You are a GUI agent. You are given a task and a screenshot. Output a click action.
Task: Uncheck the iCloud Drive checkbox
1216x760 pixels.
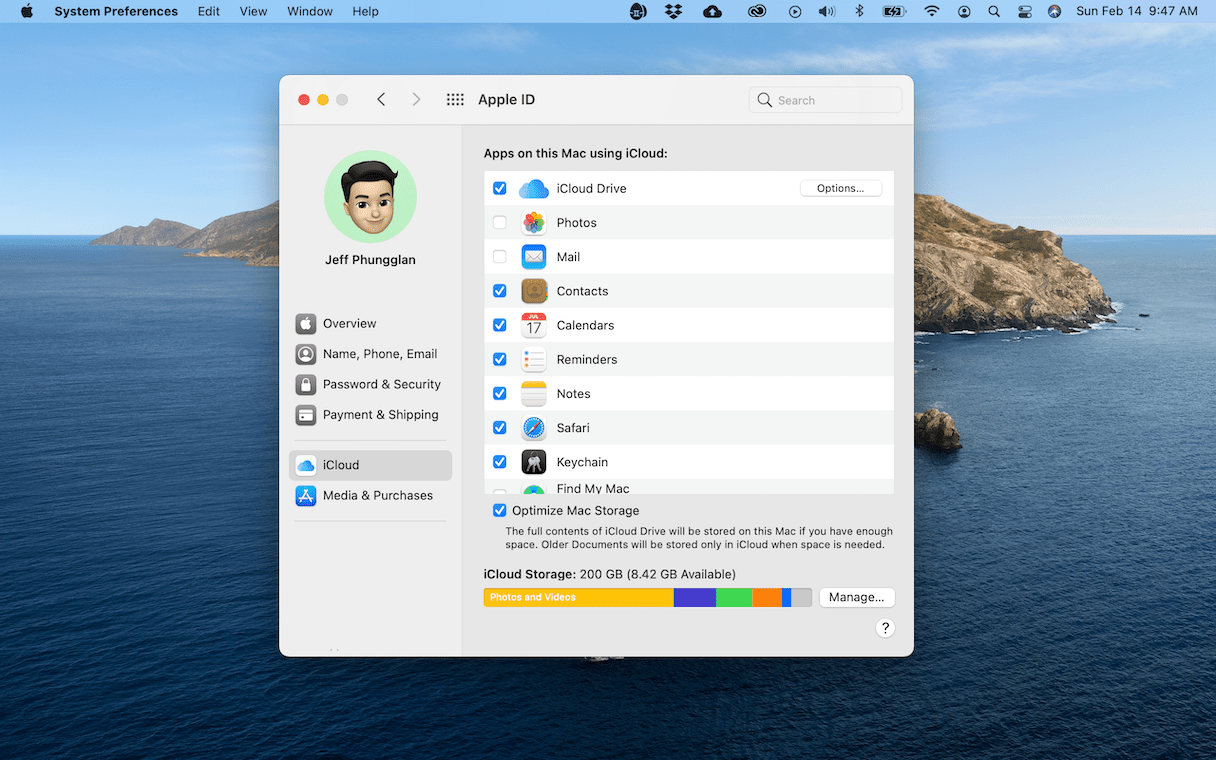click(500, 188)
